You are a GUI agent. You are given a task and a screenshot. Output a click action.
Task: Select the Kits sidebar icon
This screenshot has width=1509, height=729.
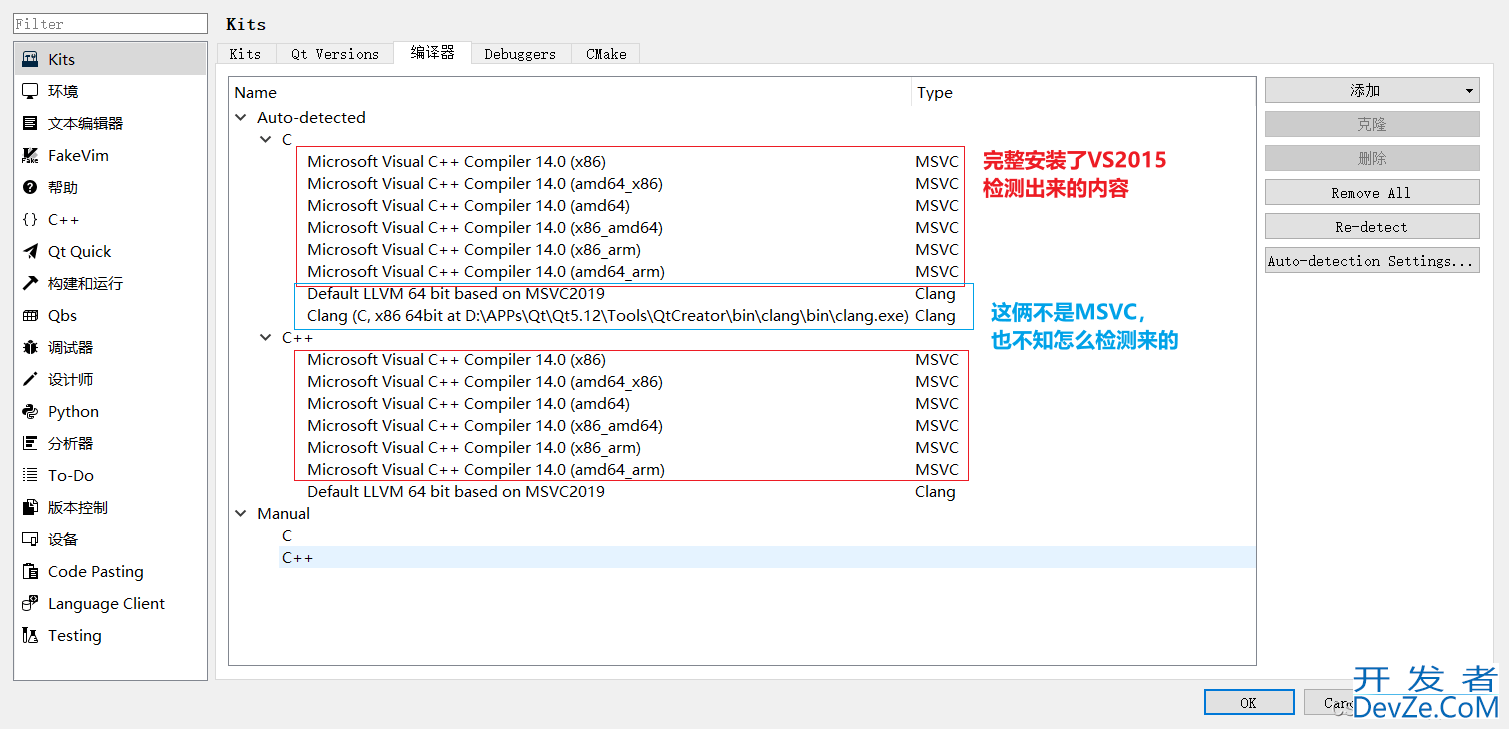pos(30,60)
